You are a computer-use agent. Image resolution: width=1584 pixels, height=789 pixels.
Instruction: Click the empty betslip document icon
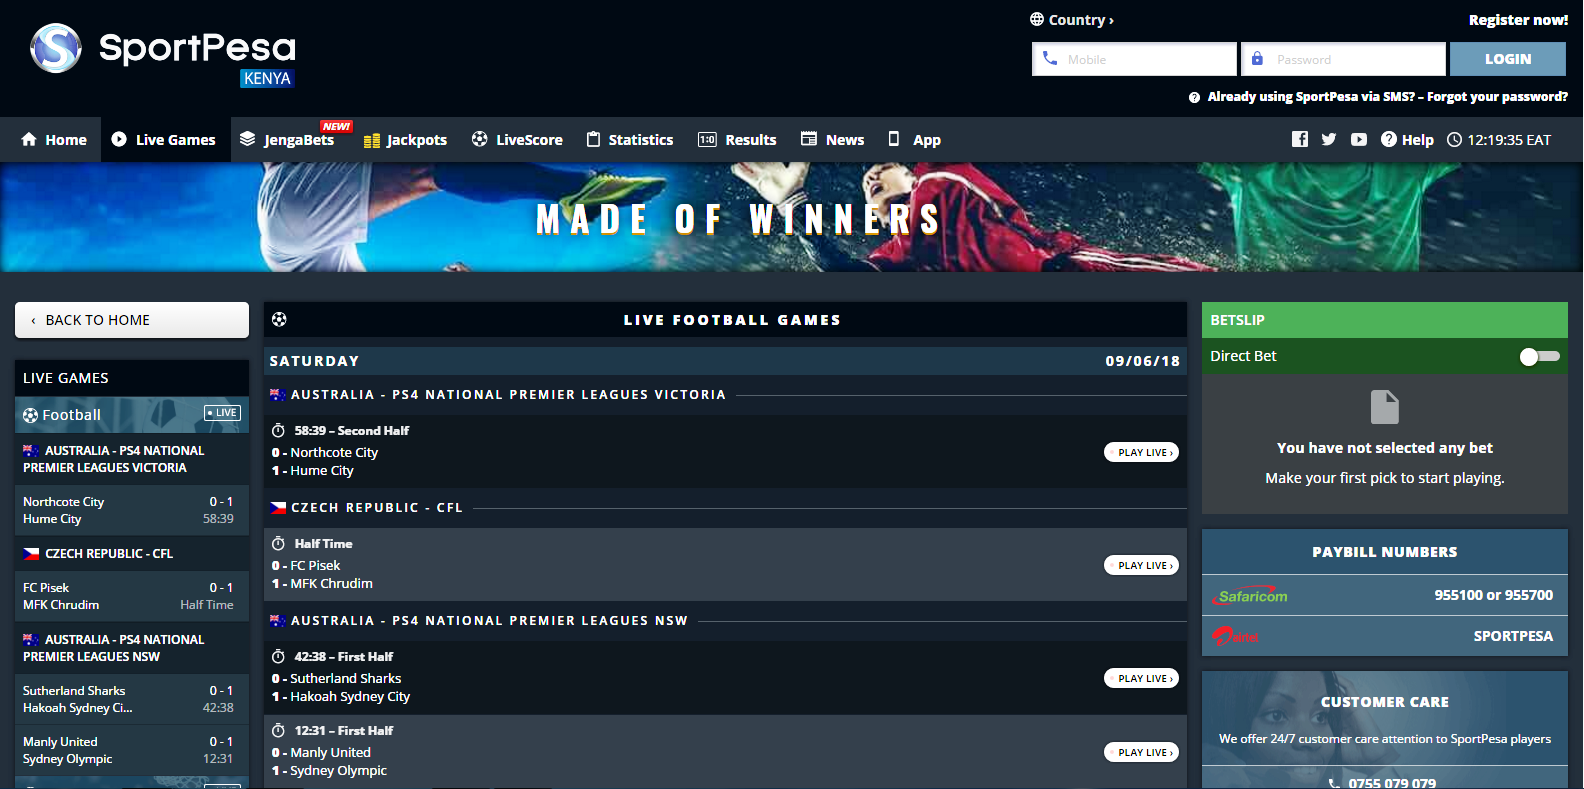[x=1385, y=407]
